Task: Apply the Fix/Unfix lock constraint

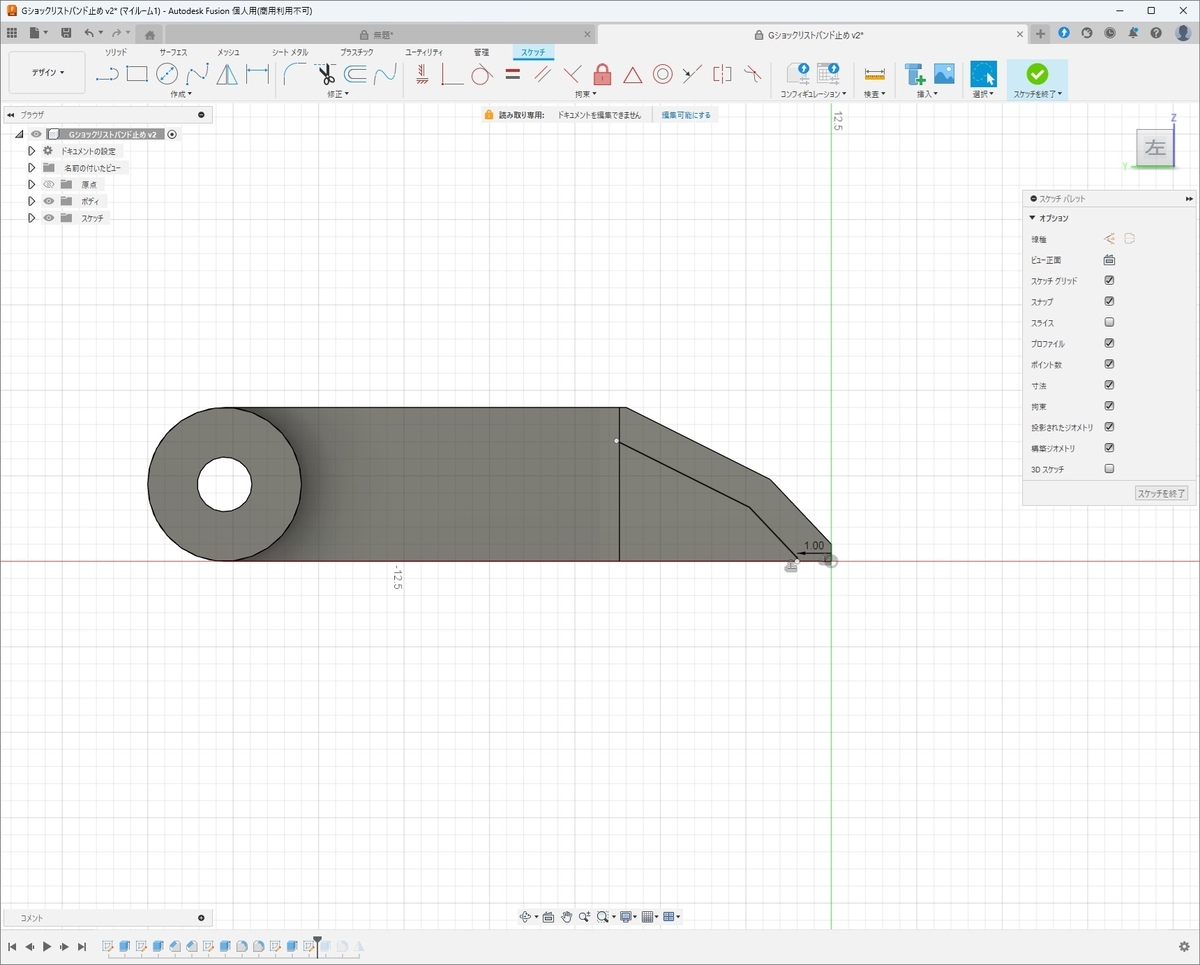Action: 602,74
